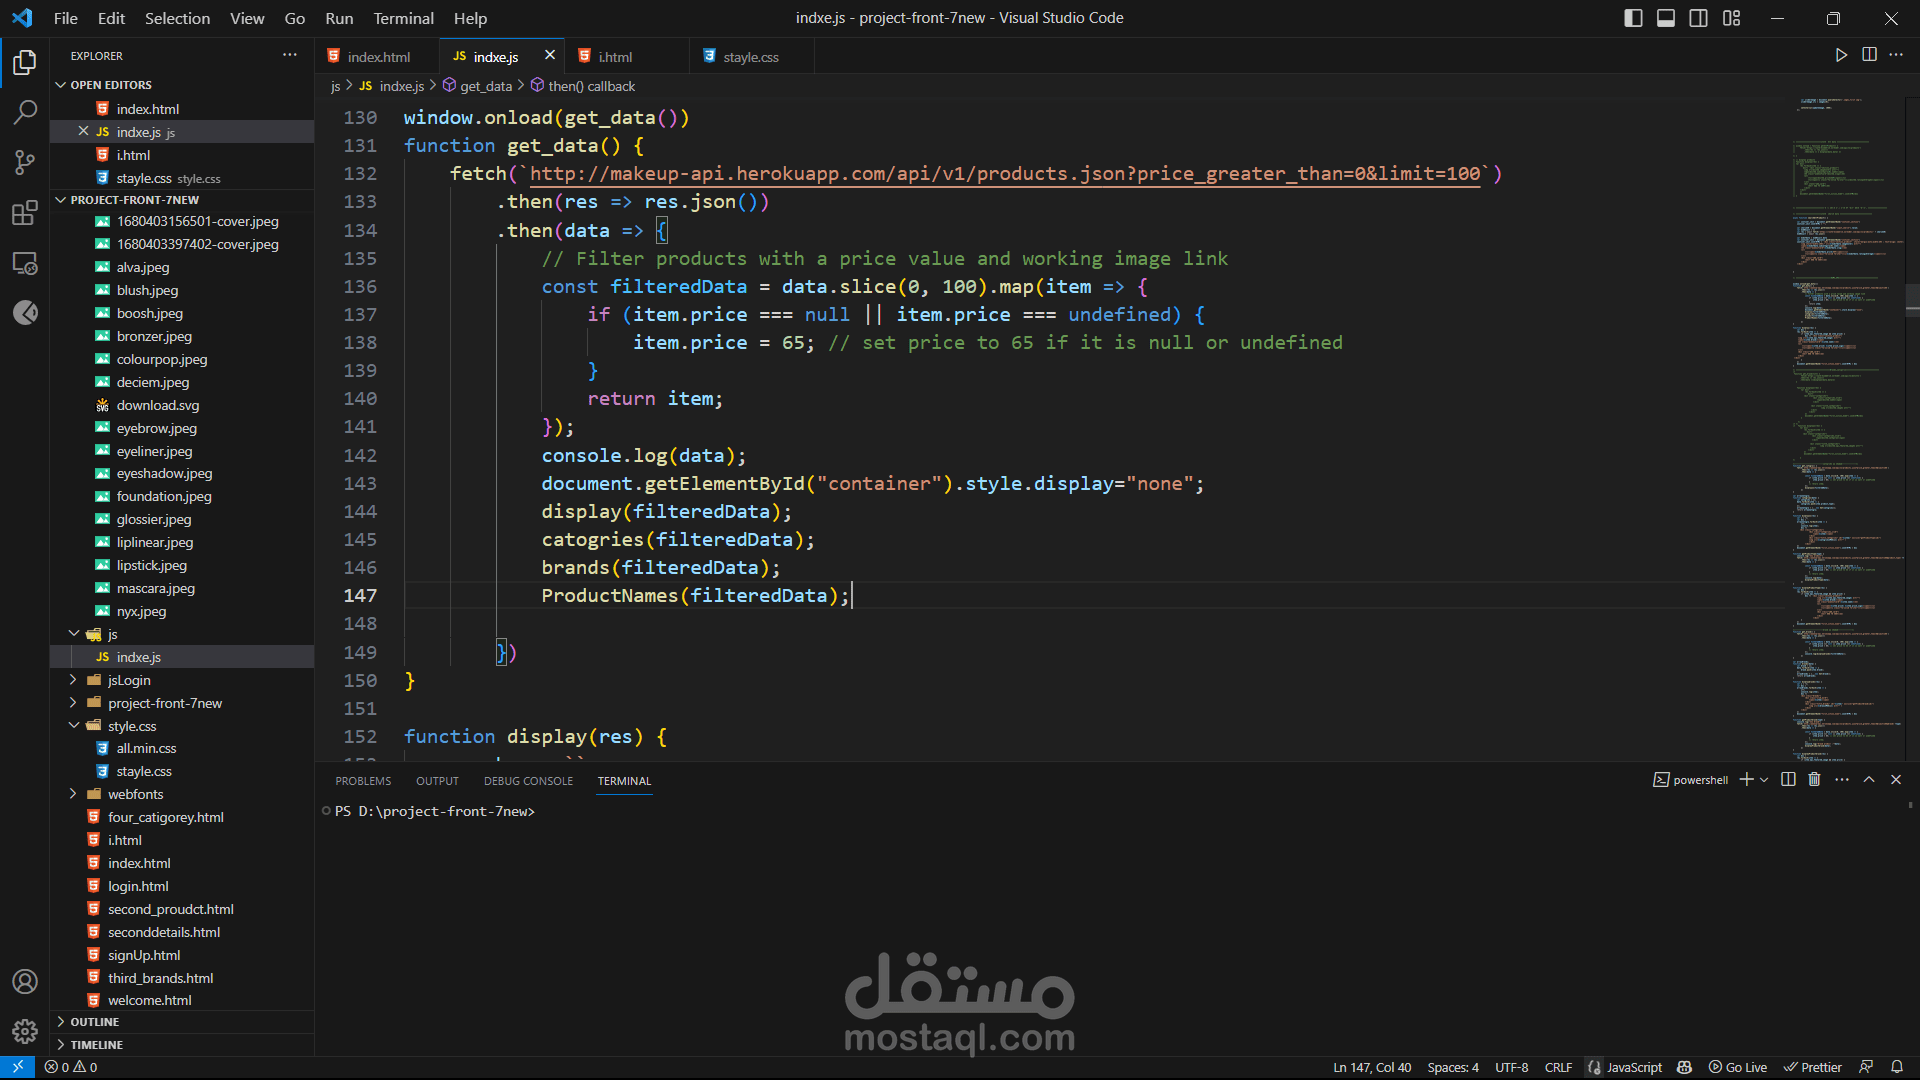Toggle Prettier in the status bar
This screenshot has width=1920, height=1080.
pos(1813,1067)
